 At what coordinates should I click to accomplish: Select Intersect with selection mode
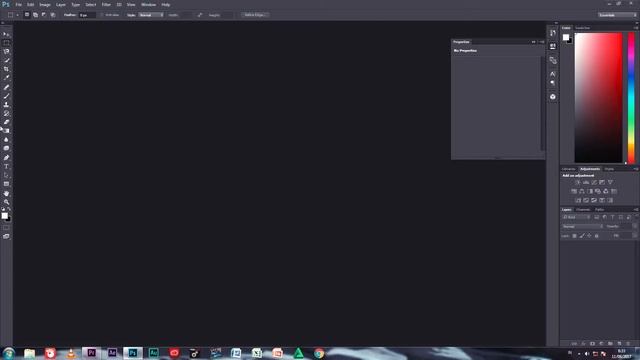click(x=53, y=15)
